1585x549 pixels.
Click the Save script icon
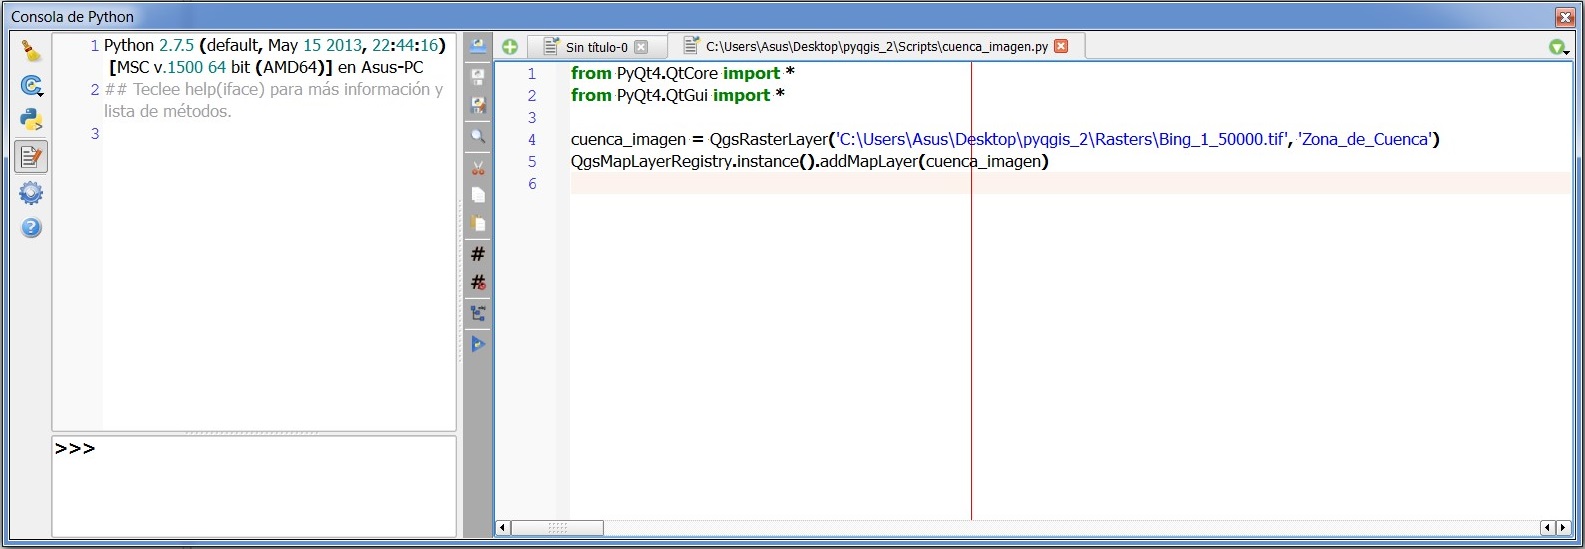click(x=478, y=77)
